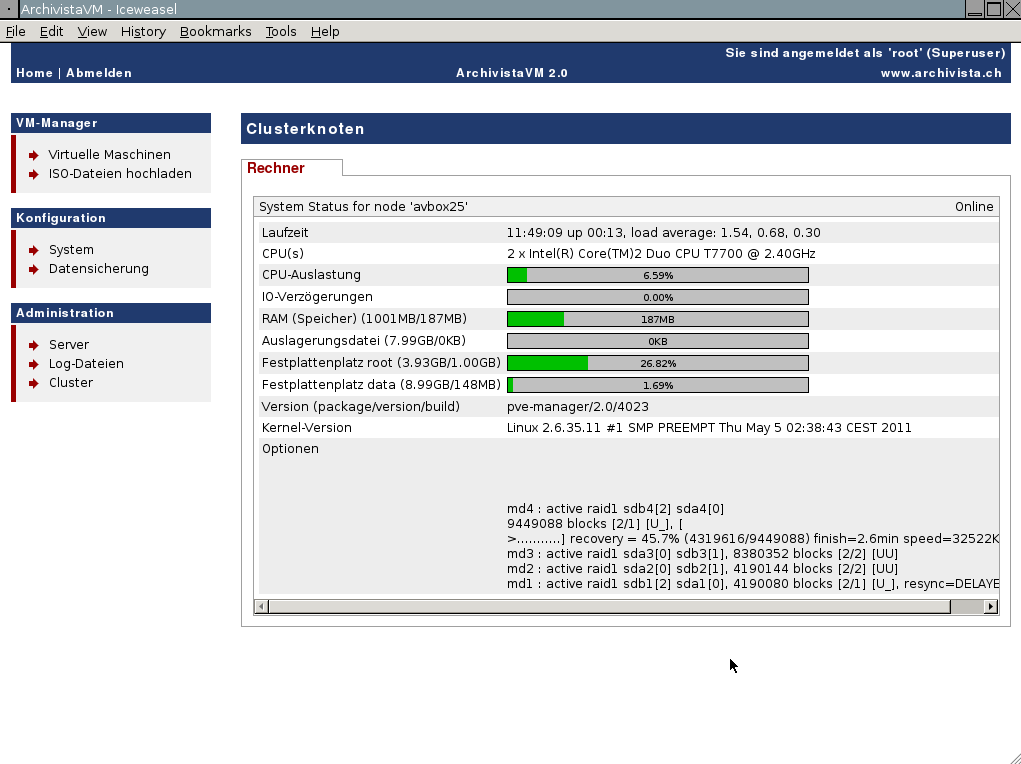Click the arrow icon beside ISO-Dateien hochladen

click(34, 174)
